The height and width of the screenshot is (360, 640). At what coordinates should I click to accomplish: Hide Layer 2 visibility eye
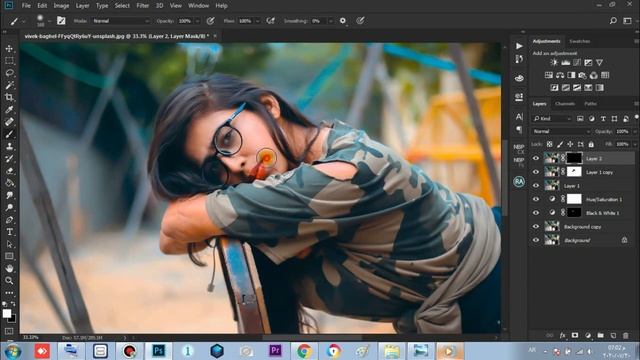[x=536, y=158]
